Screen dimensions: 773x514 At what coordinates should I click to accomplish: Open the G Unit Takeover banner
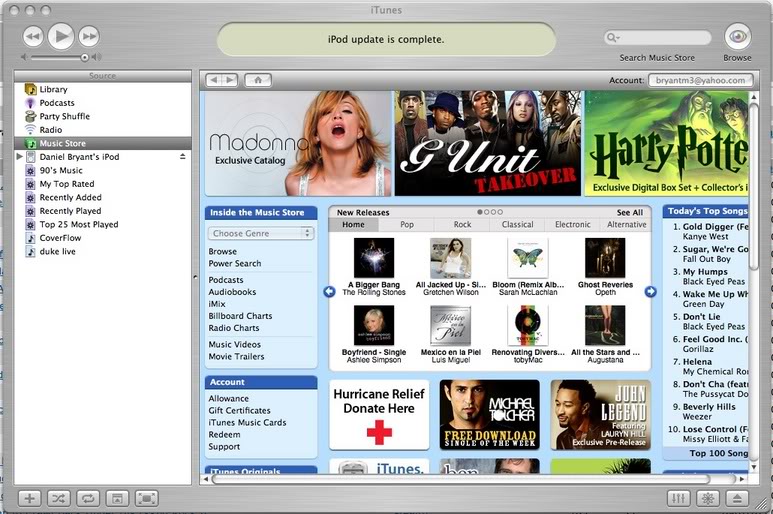pos(488,143)
